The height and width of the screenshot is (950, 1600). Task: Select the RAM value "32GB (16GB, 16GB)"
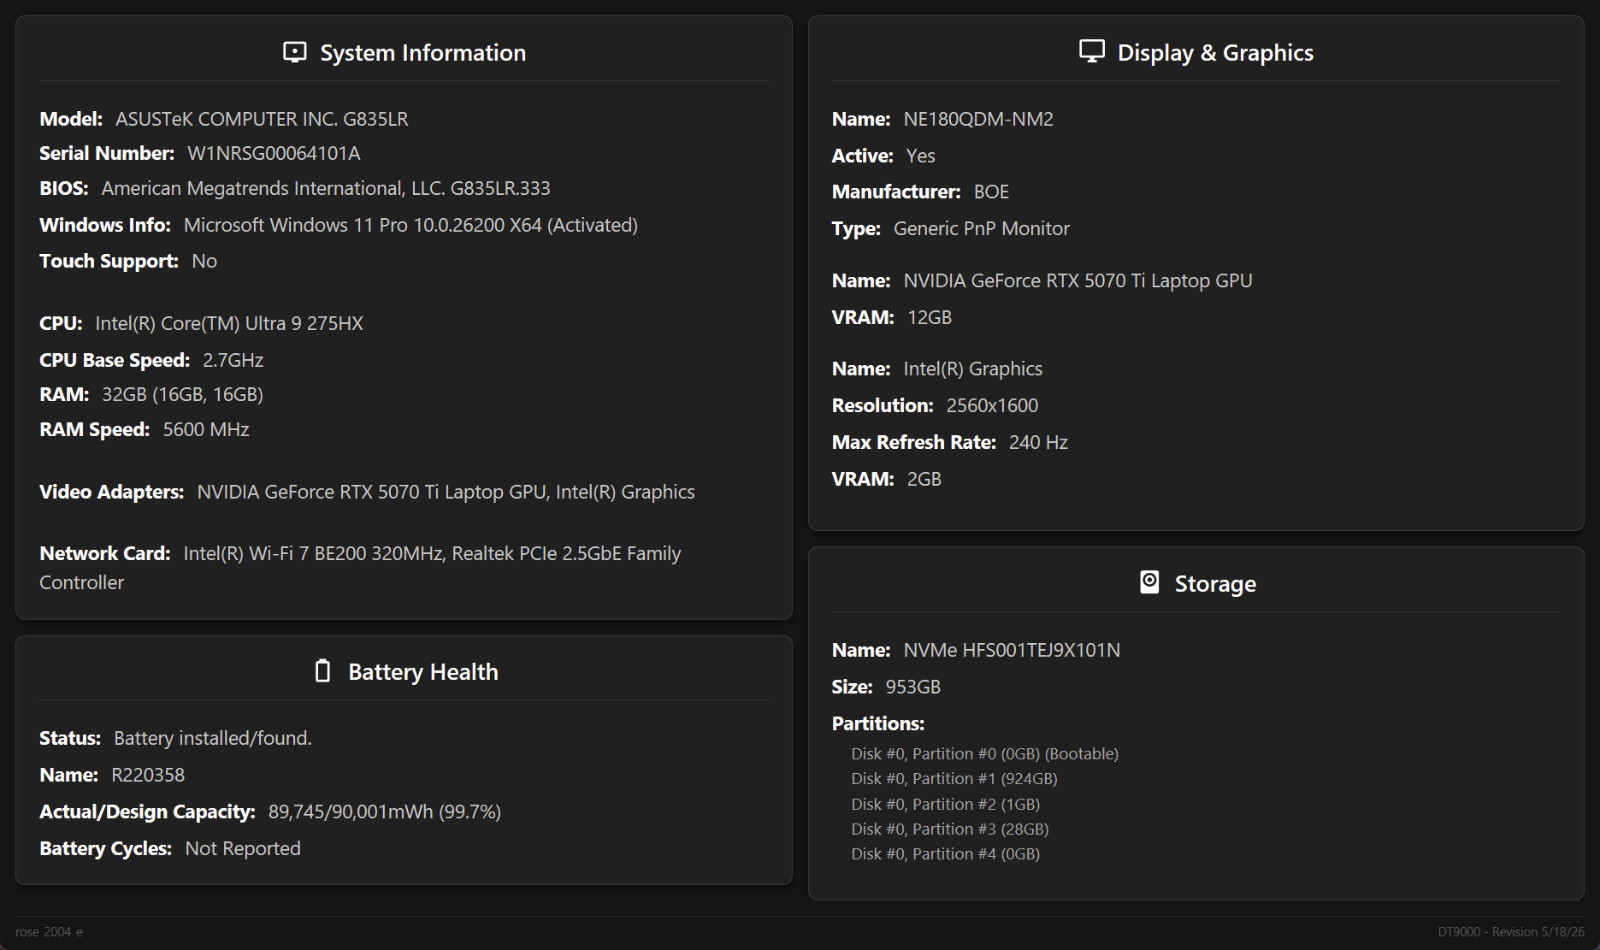[x=182, y=395]
